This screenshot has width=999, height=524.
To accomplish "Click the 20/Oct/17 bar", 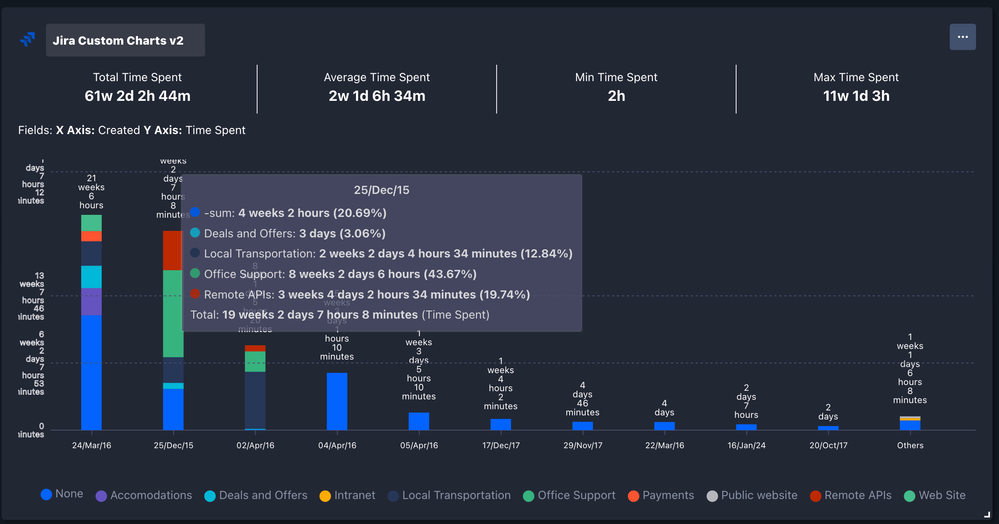I will tap(828, 428).
